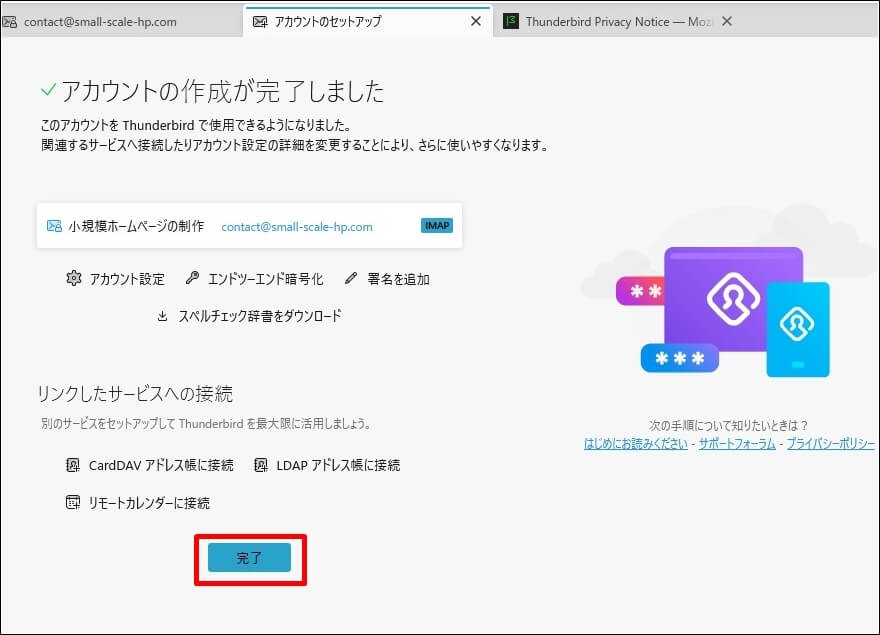880x635 pixels.
Task: Click the IMAP badge on the account card
Action: point(437,225)
